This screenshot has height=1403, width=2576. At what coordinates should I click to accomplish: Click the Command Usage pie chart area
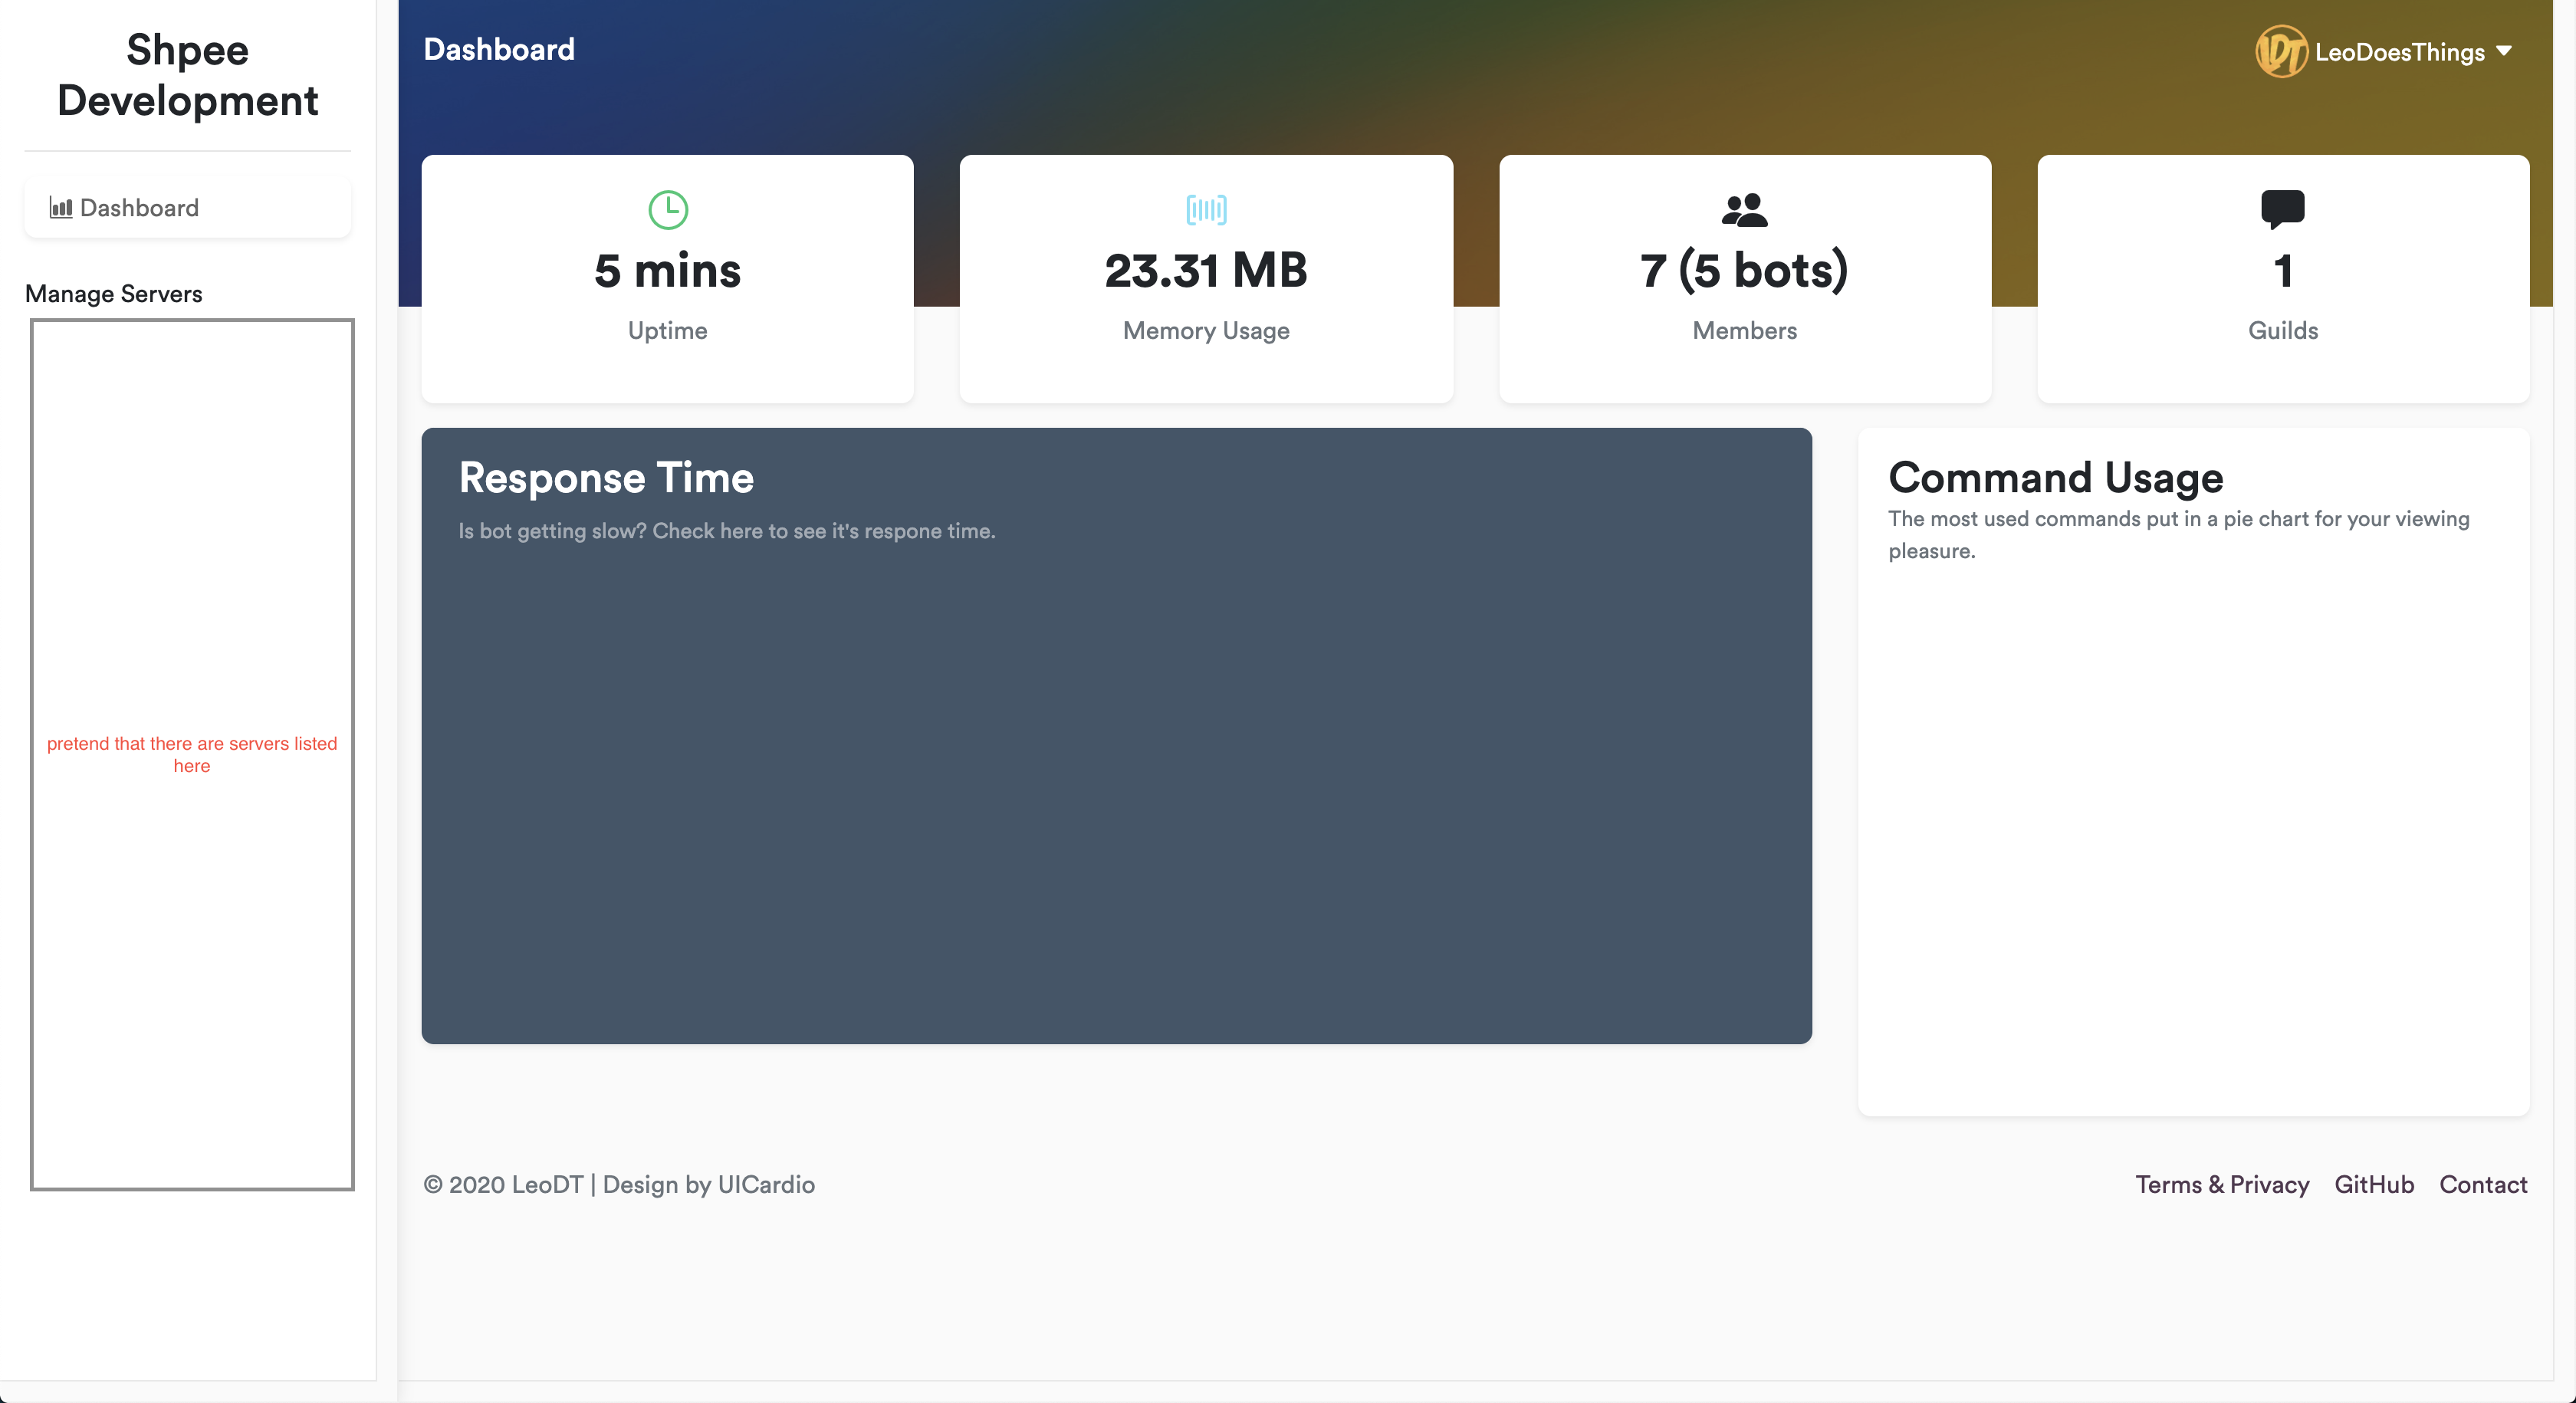point(2193,850)
